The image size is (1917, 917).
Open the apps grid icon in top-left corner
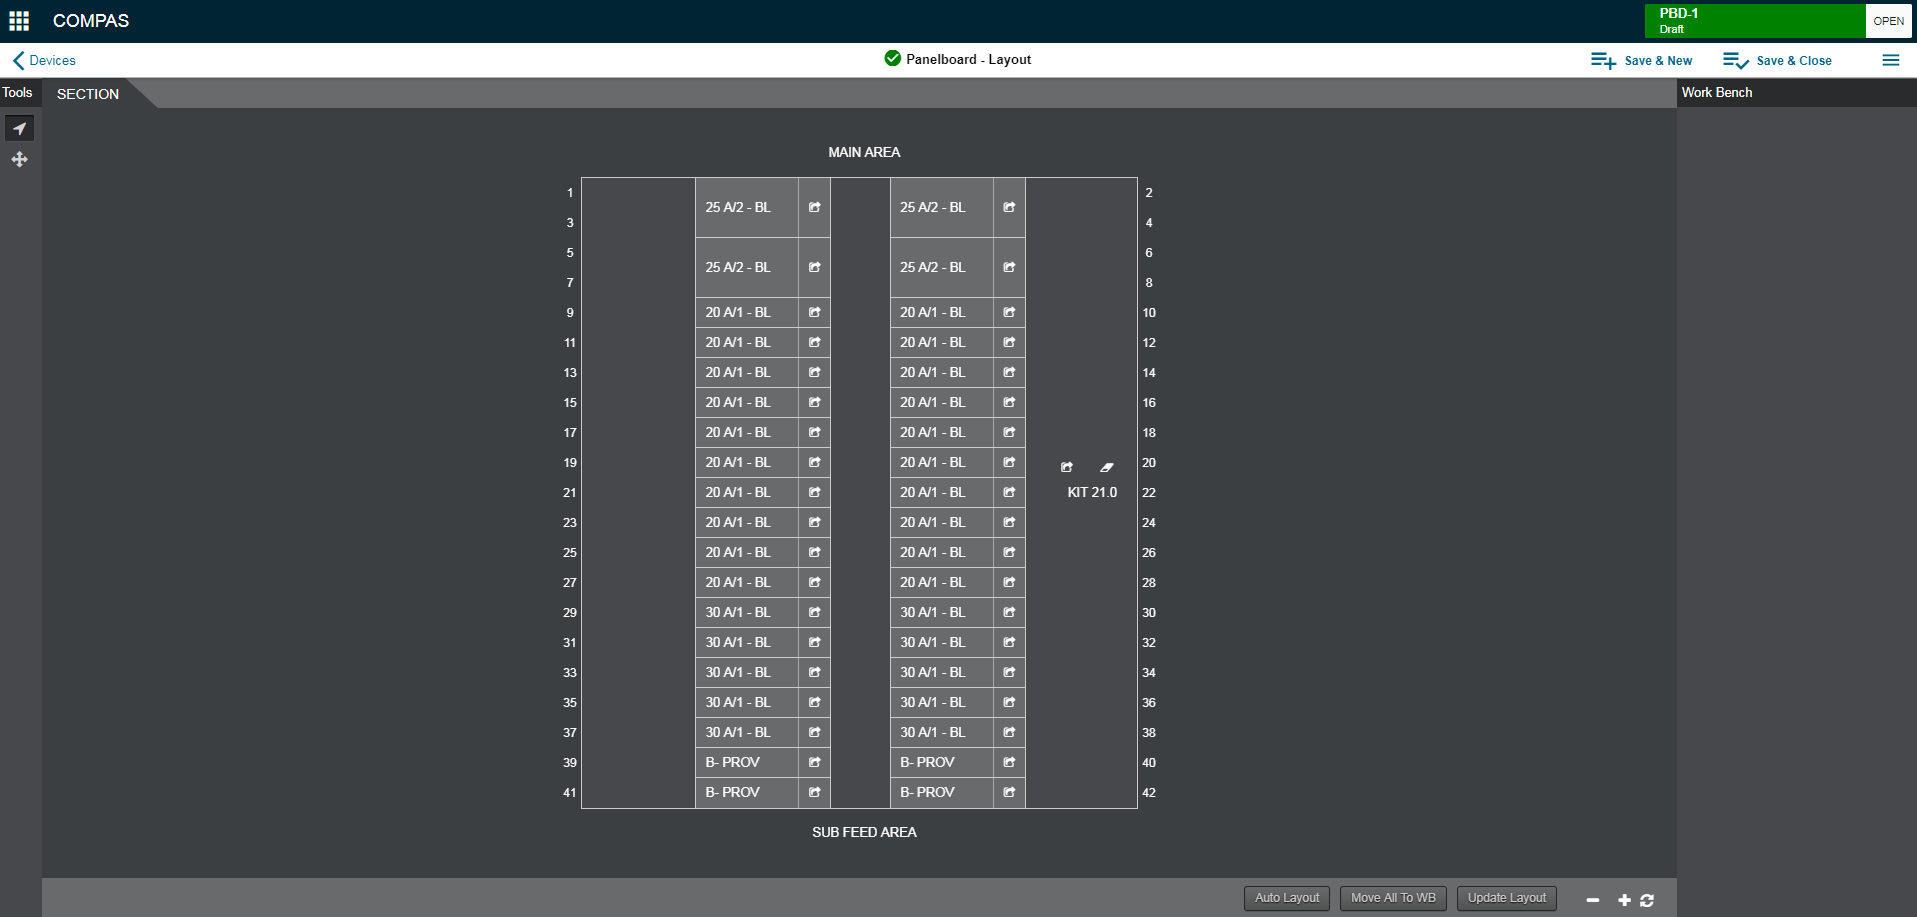[18, 20]
